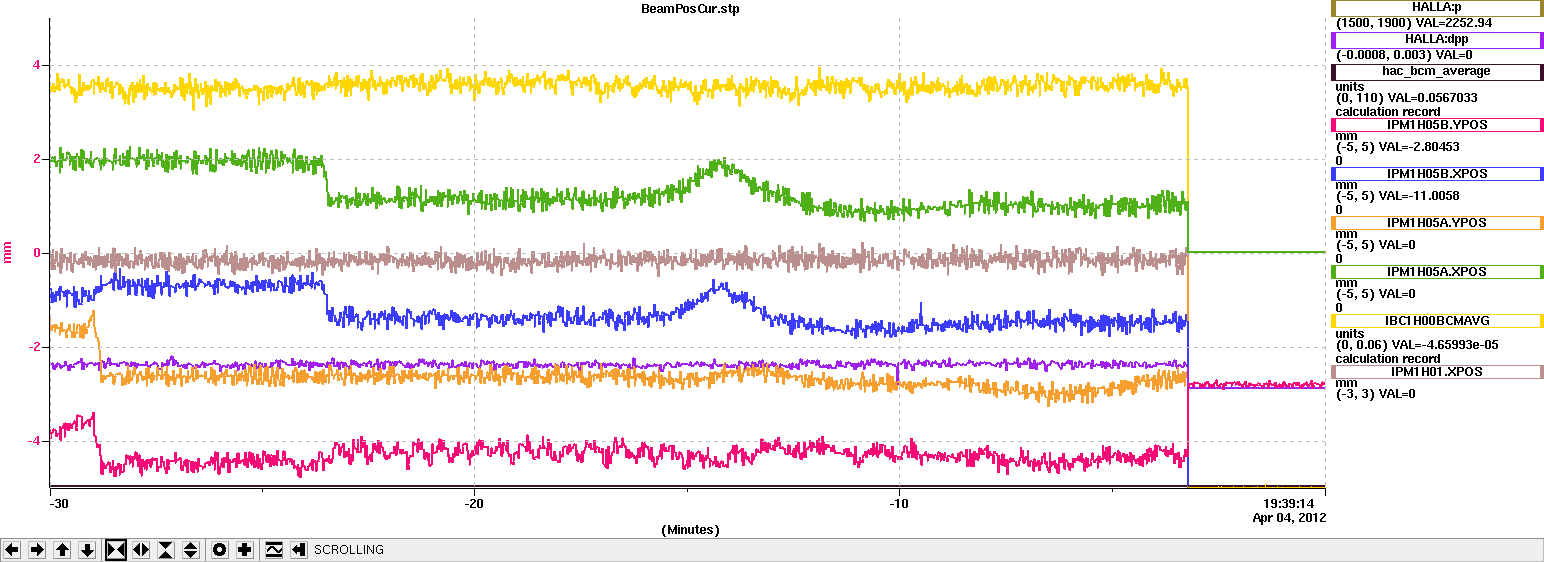Select the IPM1H05B.XPOS legend entry
Viewport: 1544px width, 562px height.
click(x=1436, y=174)
